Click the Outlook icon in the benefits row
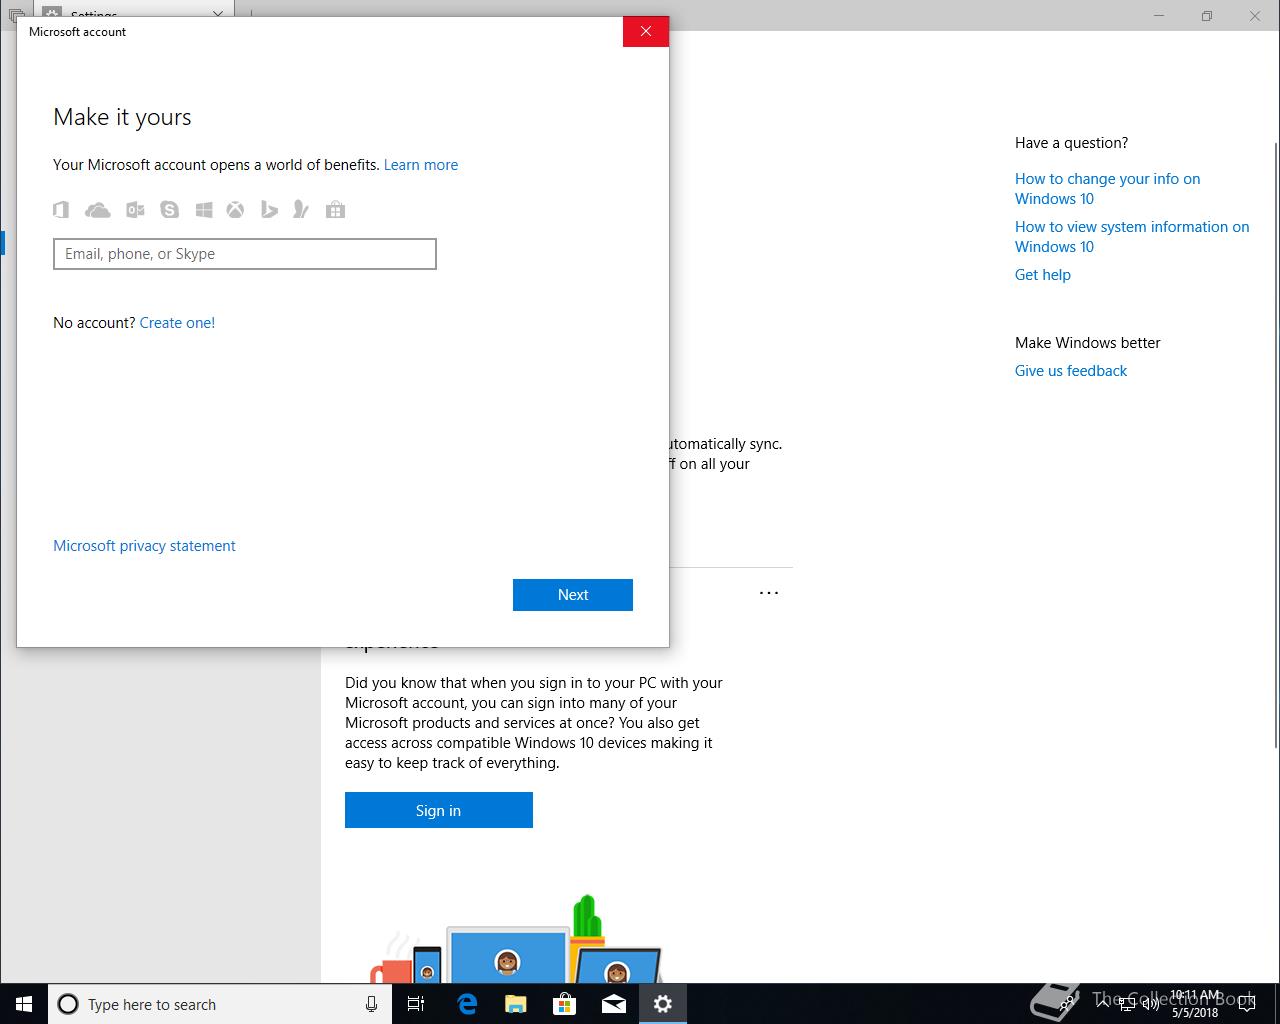This screenshot has width=1280, height=1024. coord(135,209)
